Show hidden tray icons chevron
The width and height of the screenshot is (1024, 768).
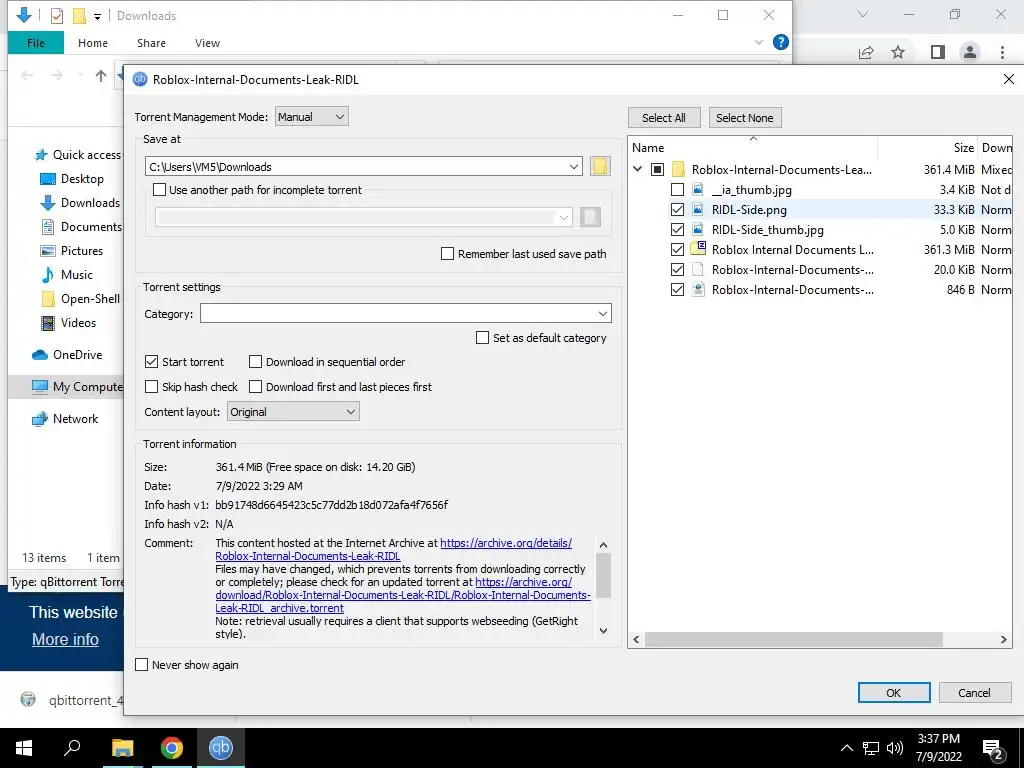pos(846,748)
